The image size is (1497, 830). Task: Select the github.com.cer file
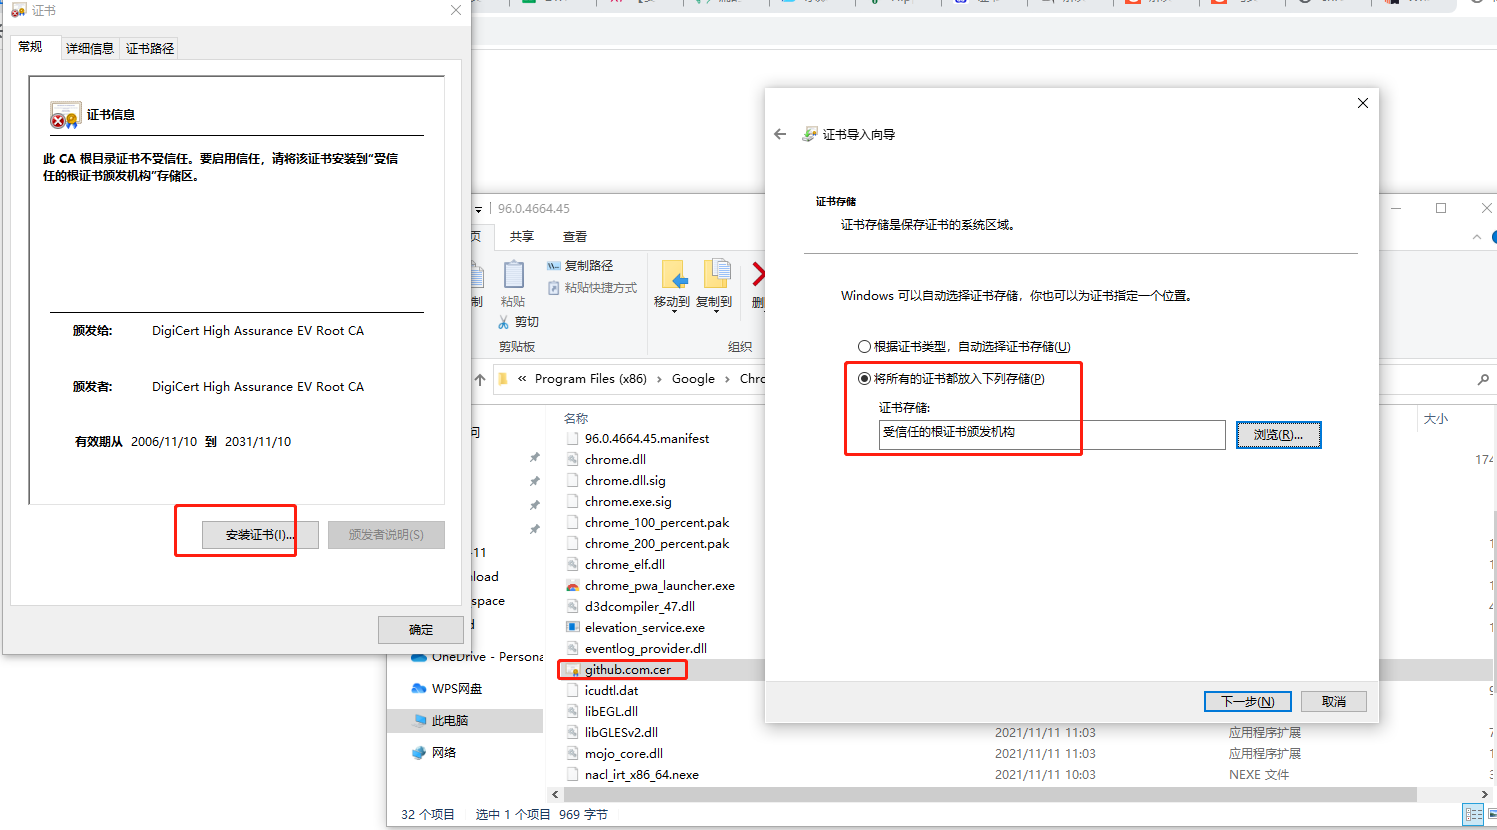(x=627, y=670)
